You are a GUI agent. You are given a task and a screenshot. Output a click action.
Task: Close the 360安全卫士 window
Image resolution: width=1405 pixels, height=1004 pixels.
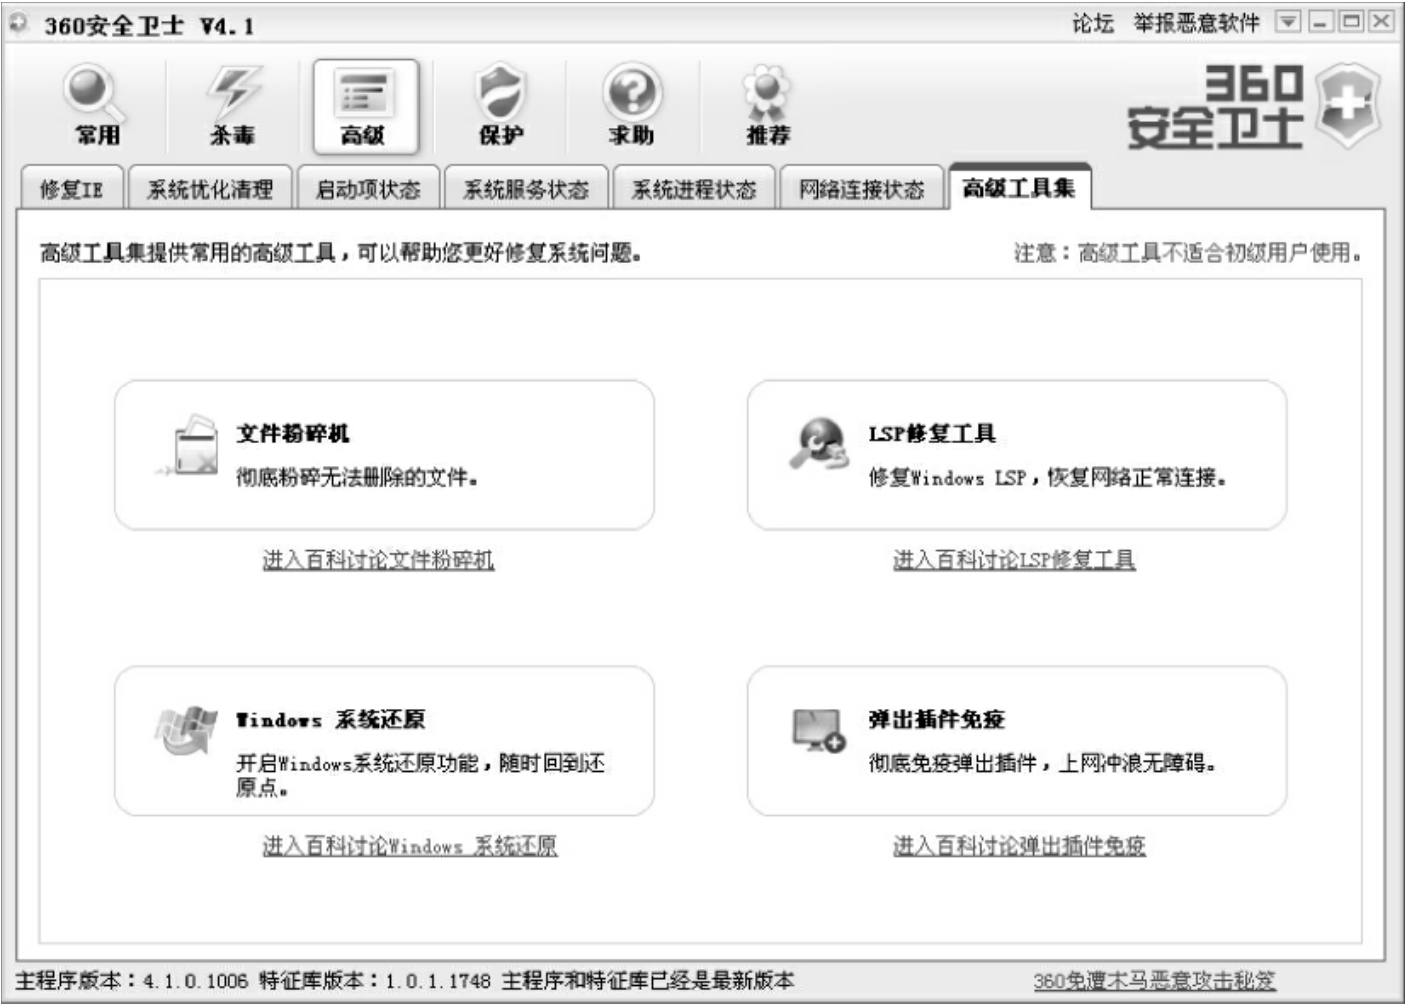tap(1381, 22)
